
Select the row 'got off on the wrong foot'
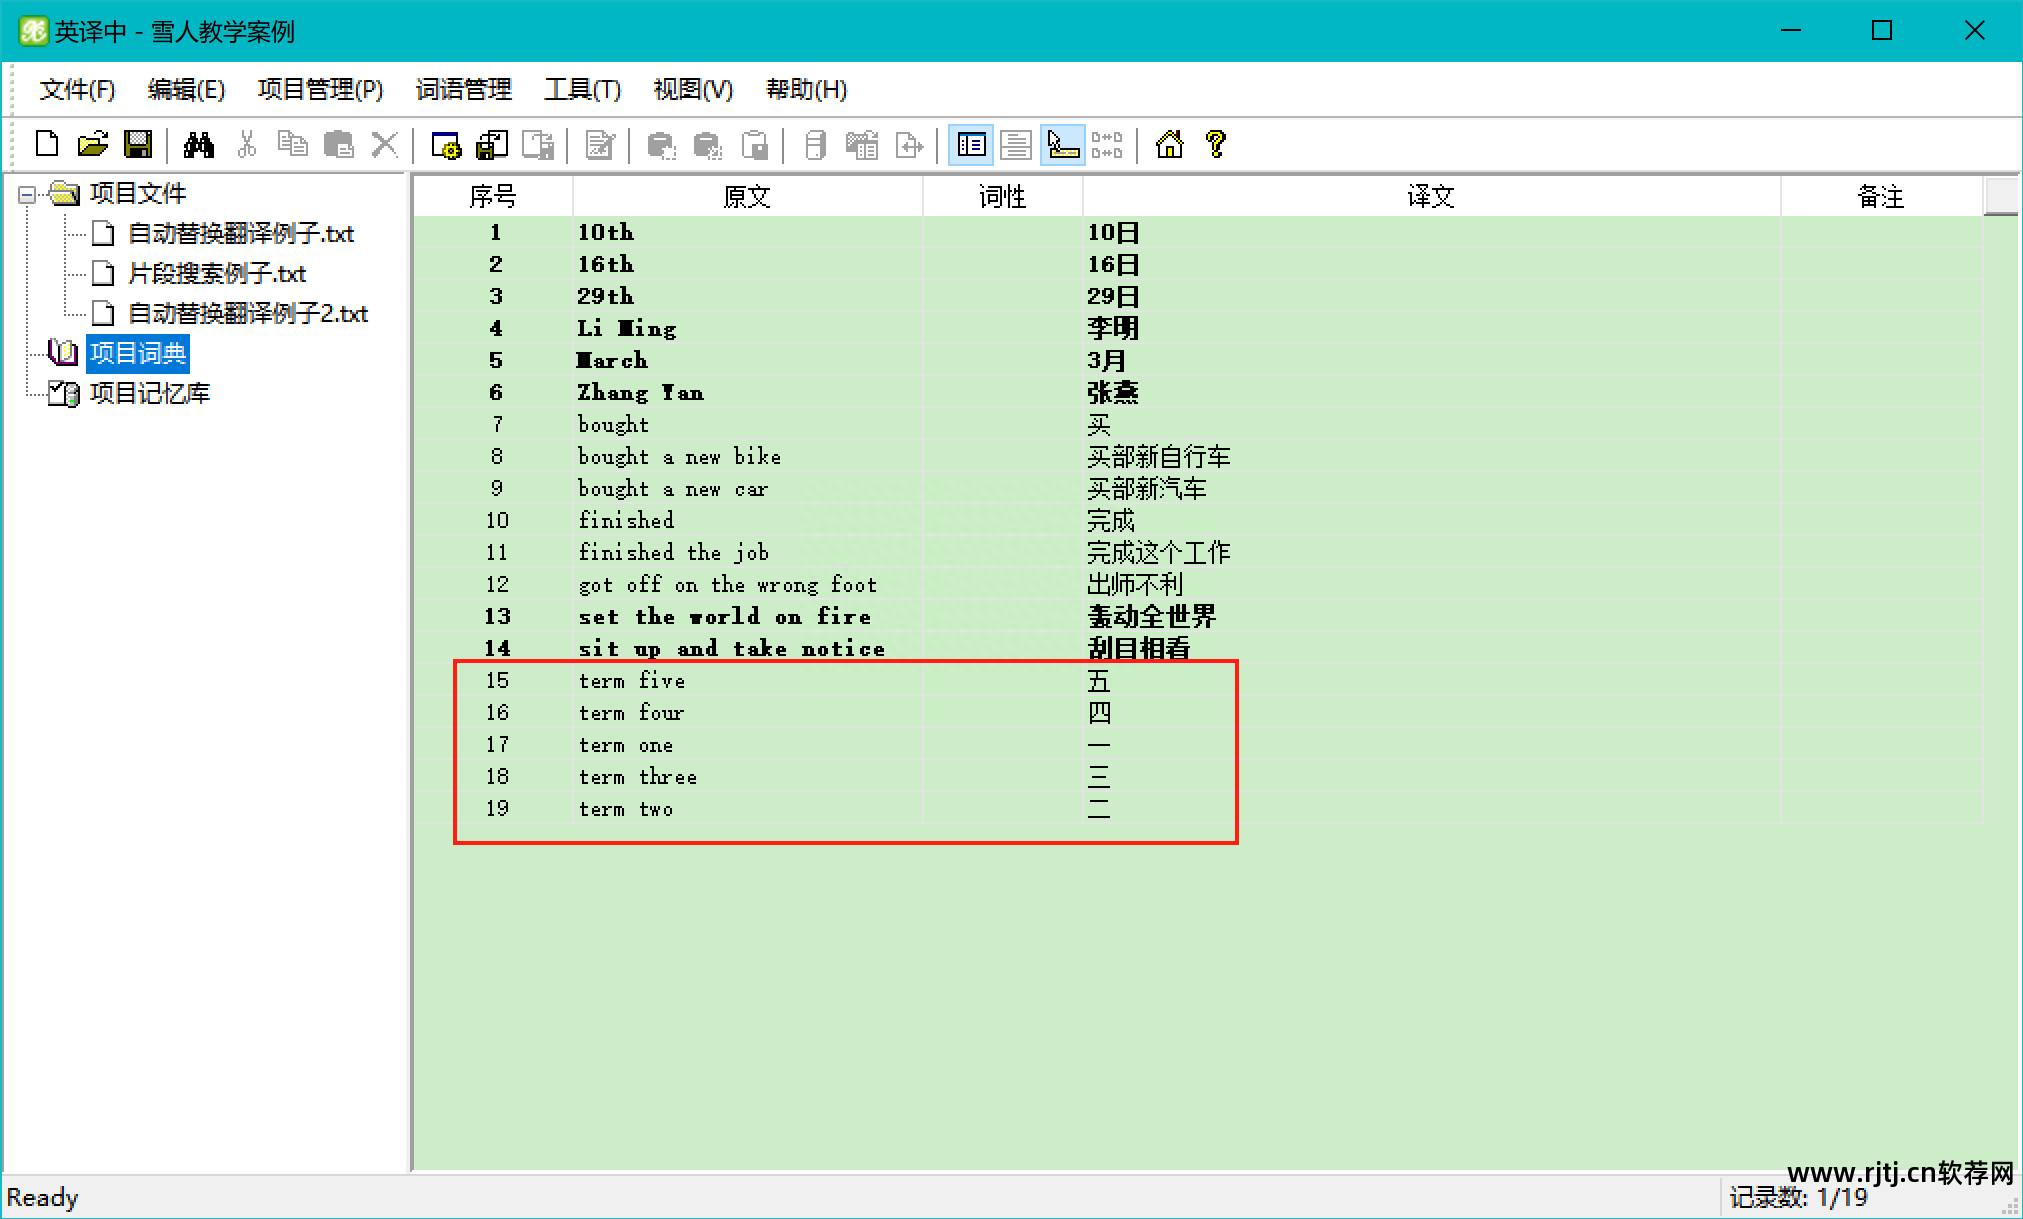click(x=727, y=584)
